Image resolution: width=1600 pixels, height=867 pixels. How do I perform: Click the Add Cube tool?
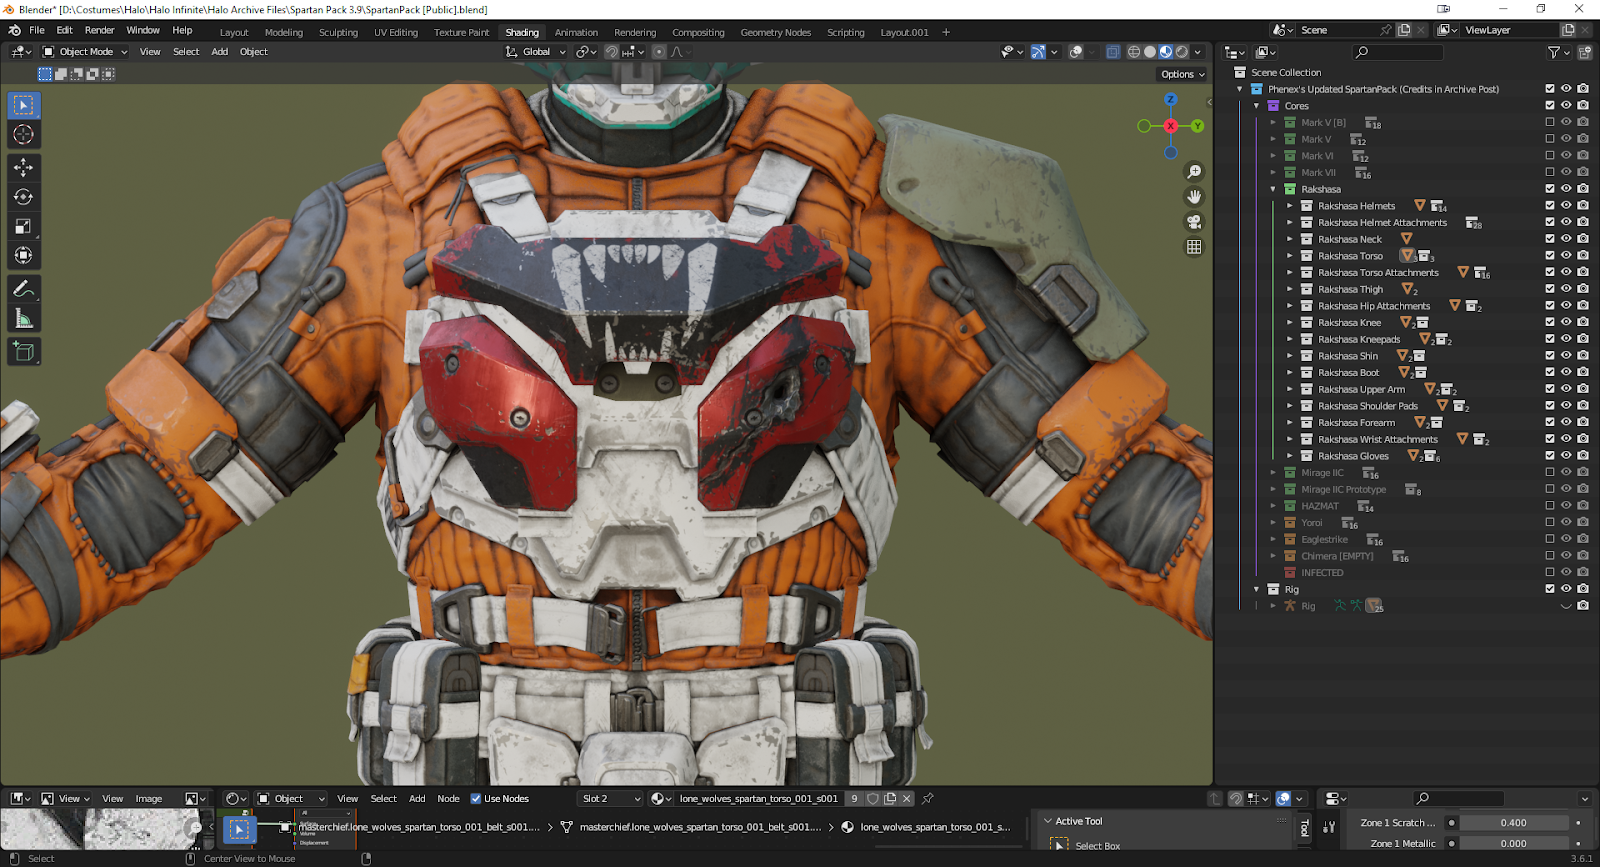pos(24,352)
